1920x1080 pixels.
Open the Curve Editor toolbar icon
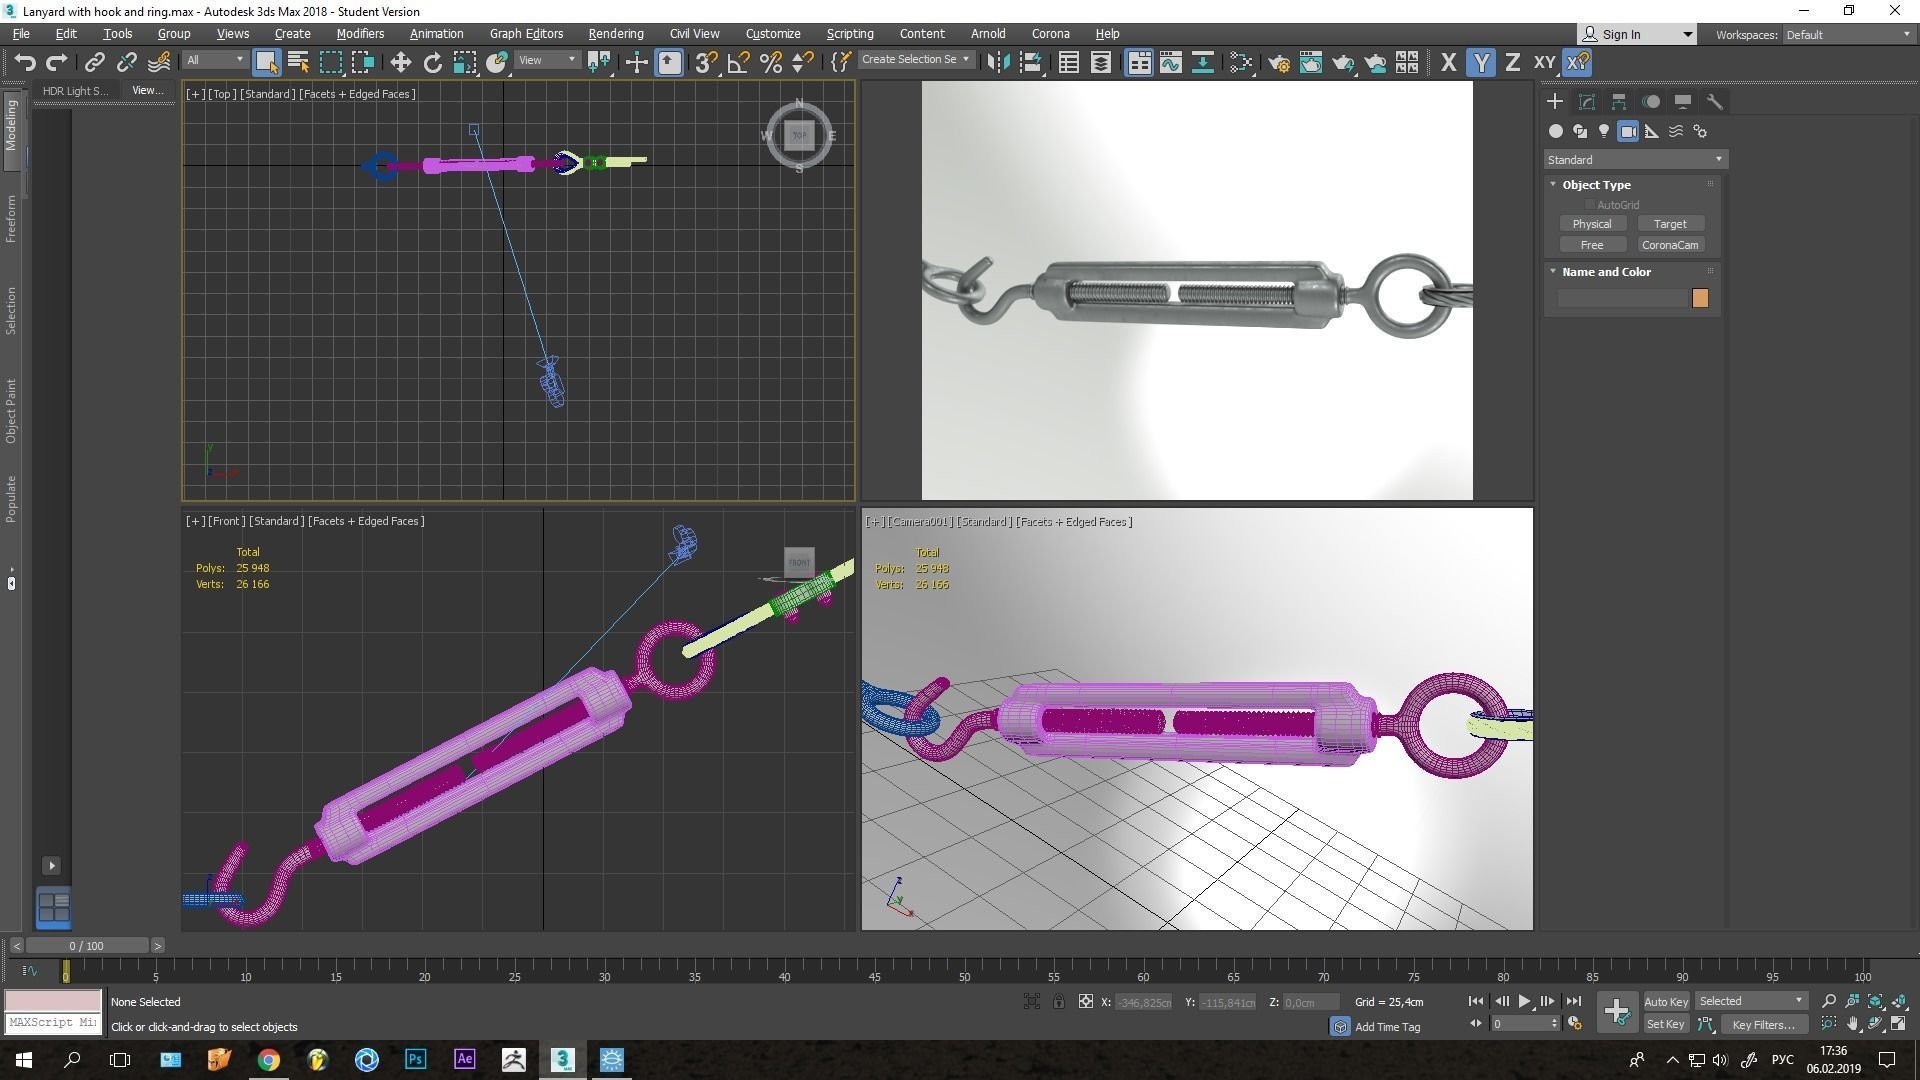pos(1170,63)
